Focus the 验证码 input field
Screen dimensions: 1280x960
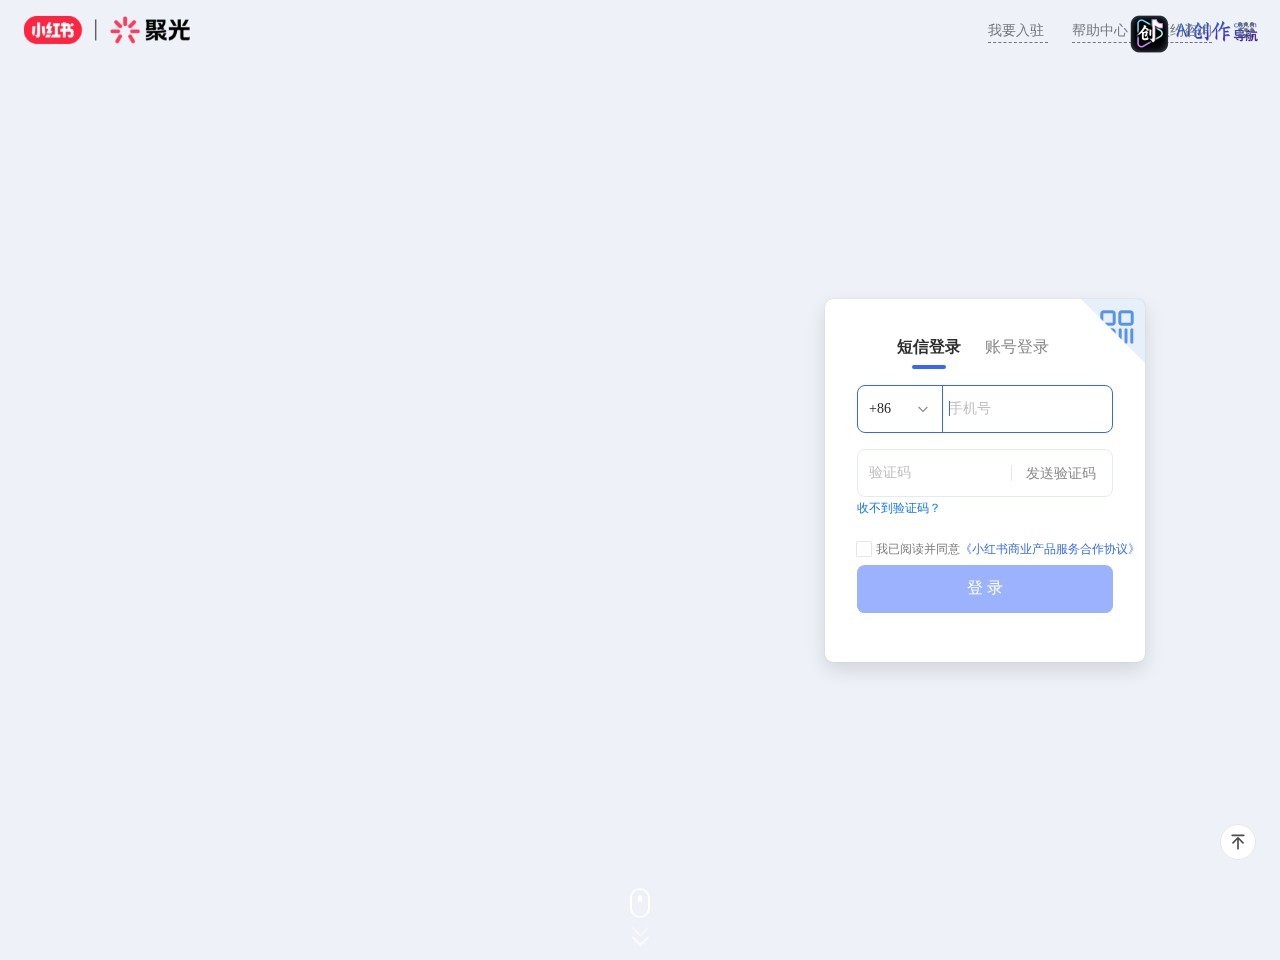(x=933, y=473)
